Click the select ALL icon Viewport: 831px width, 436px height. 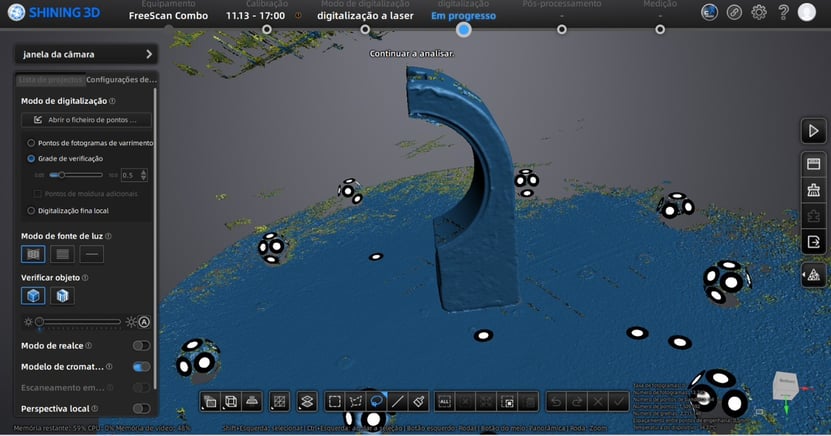tap(445, 401)
